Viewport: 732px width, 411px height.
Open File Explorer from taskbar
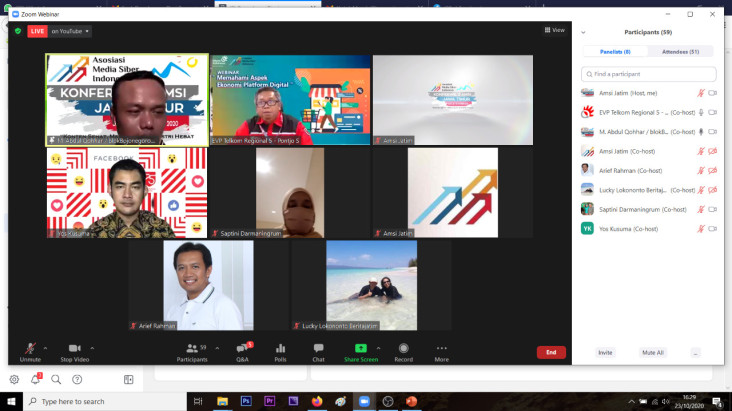pyautogui.click(x=222, y=402)
